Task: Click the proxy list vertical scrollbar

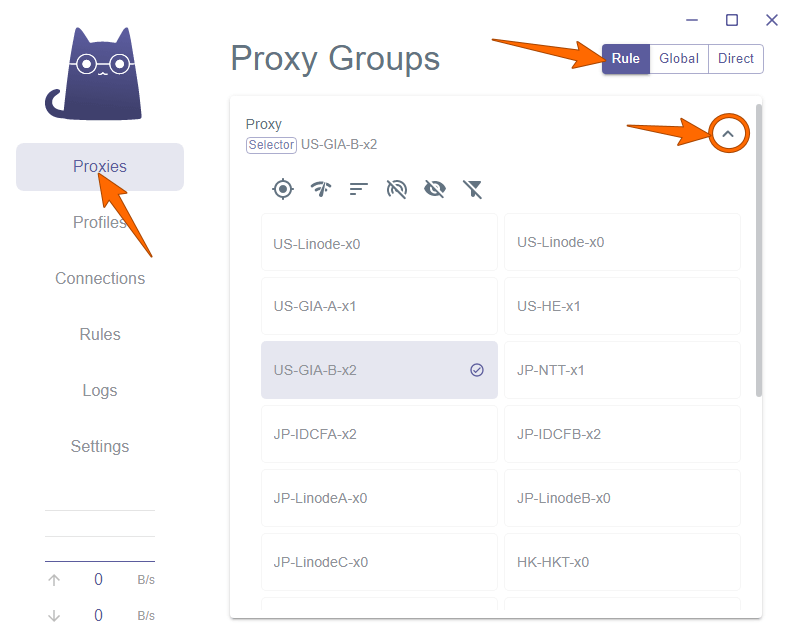Action: (759, 250)
